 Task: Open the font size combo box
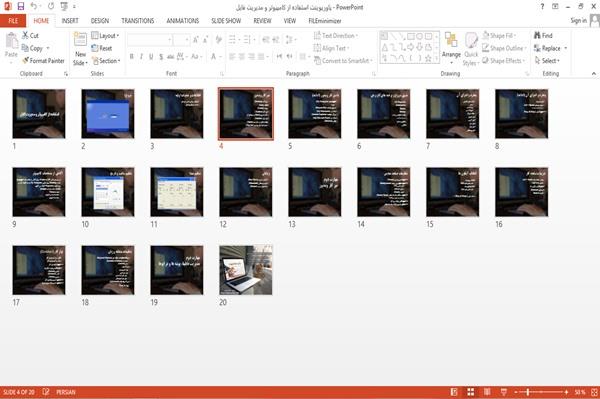[181, 39]
